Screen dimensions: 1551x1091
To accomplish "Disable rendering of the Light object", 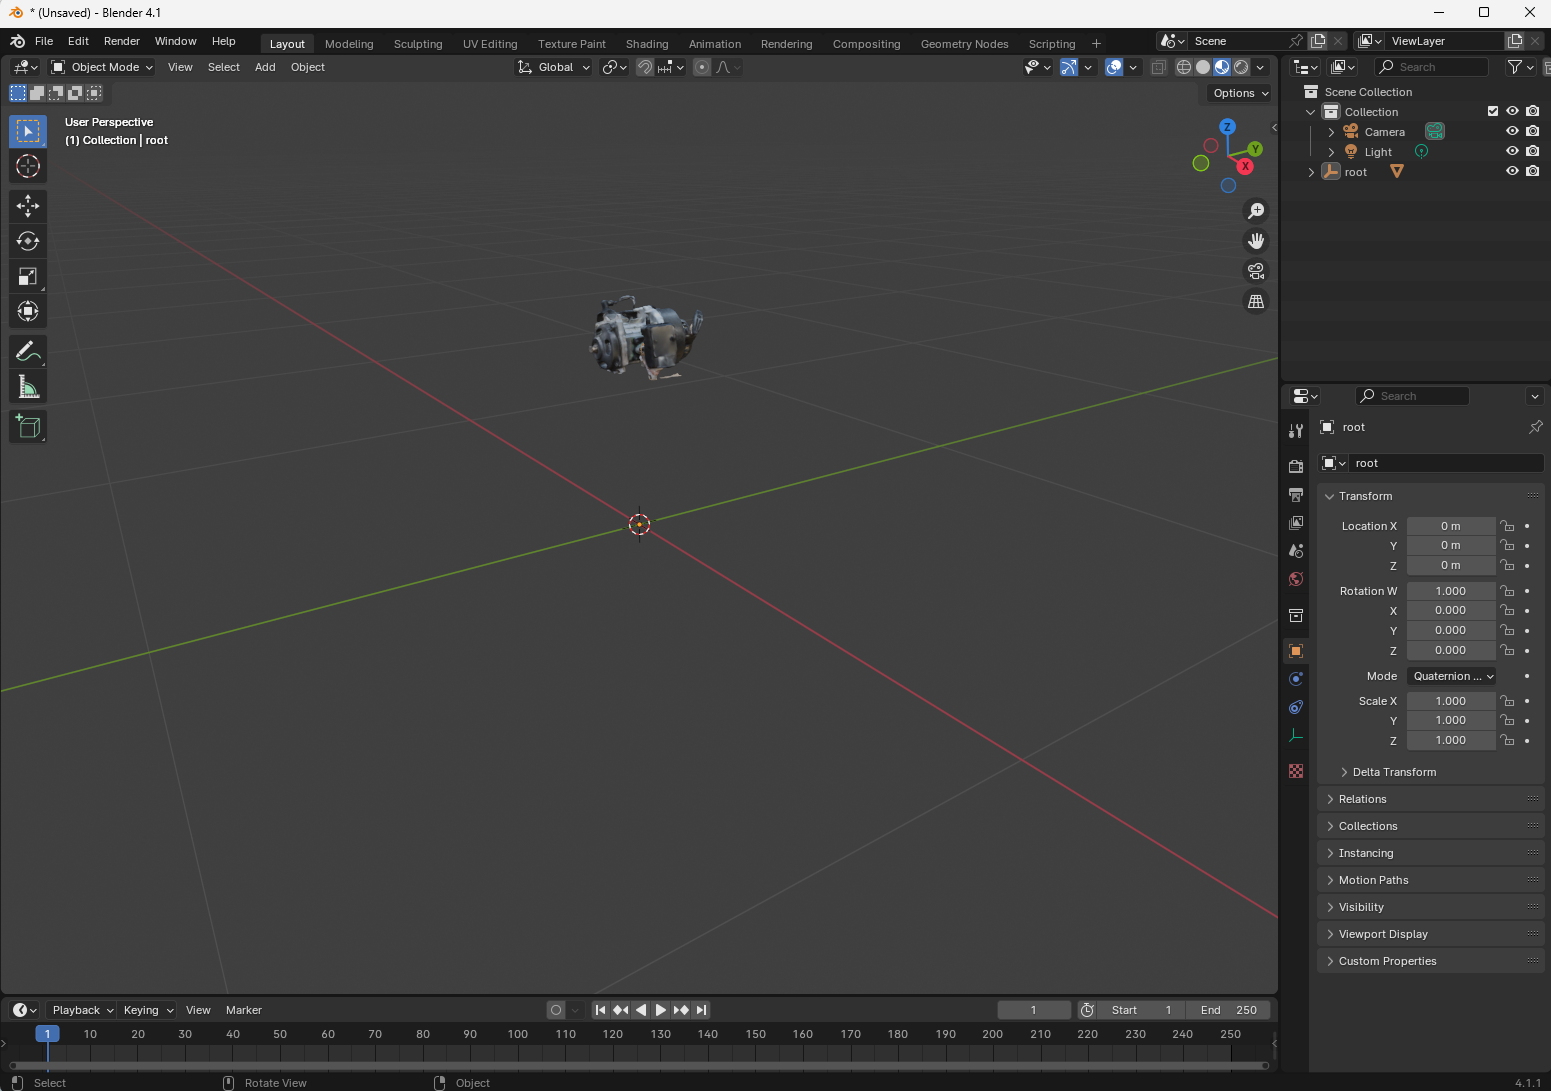I will [x=1532, y=151].
